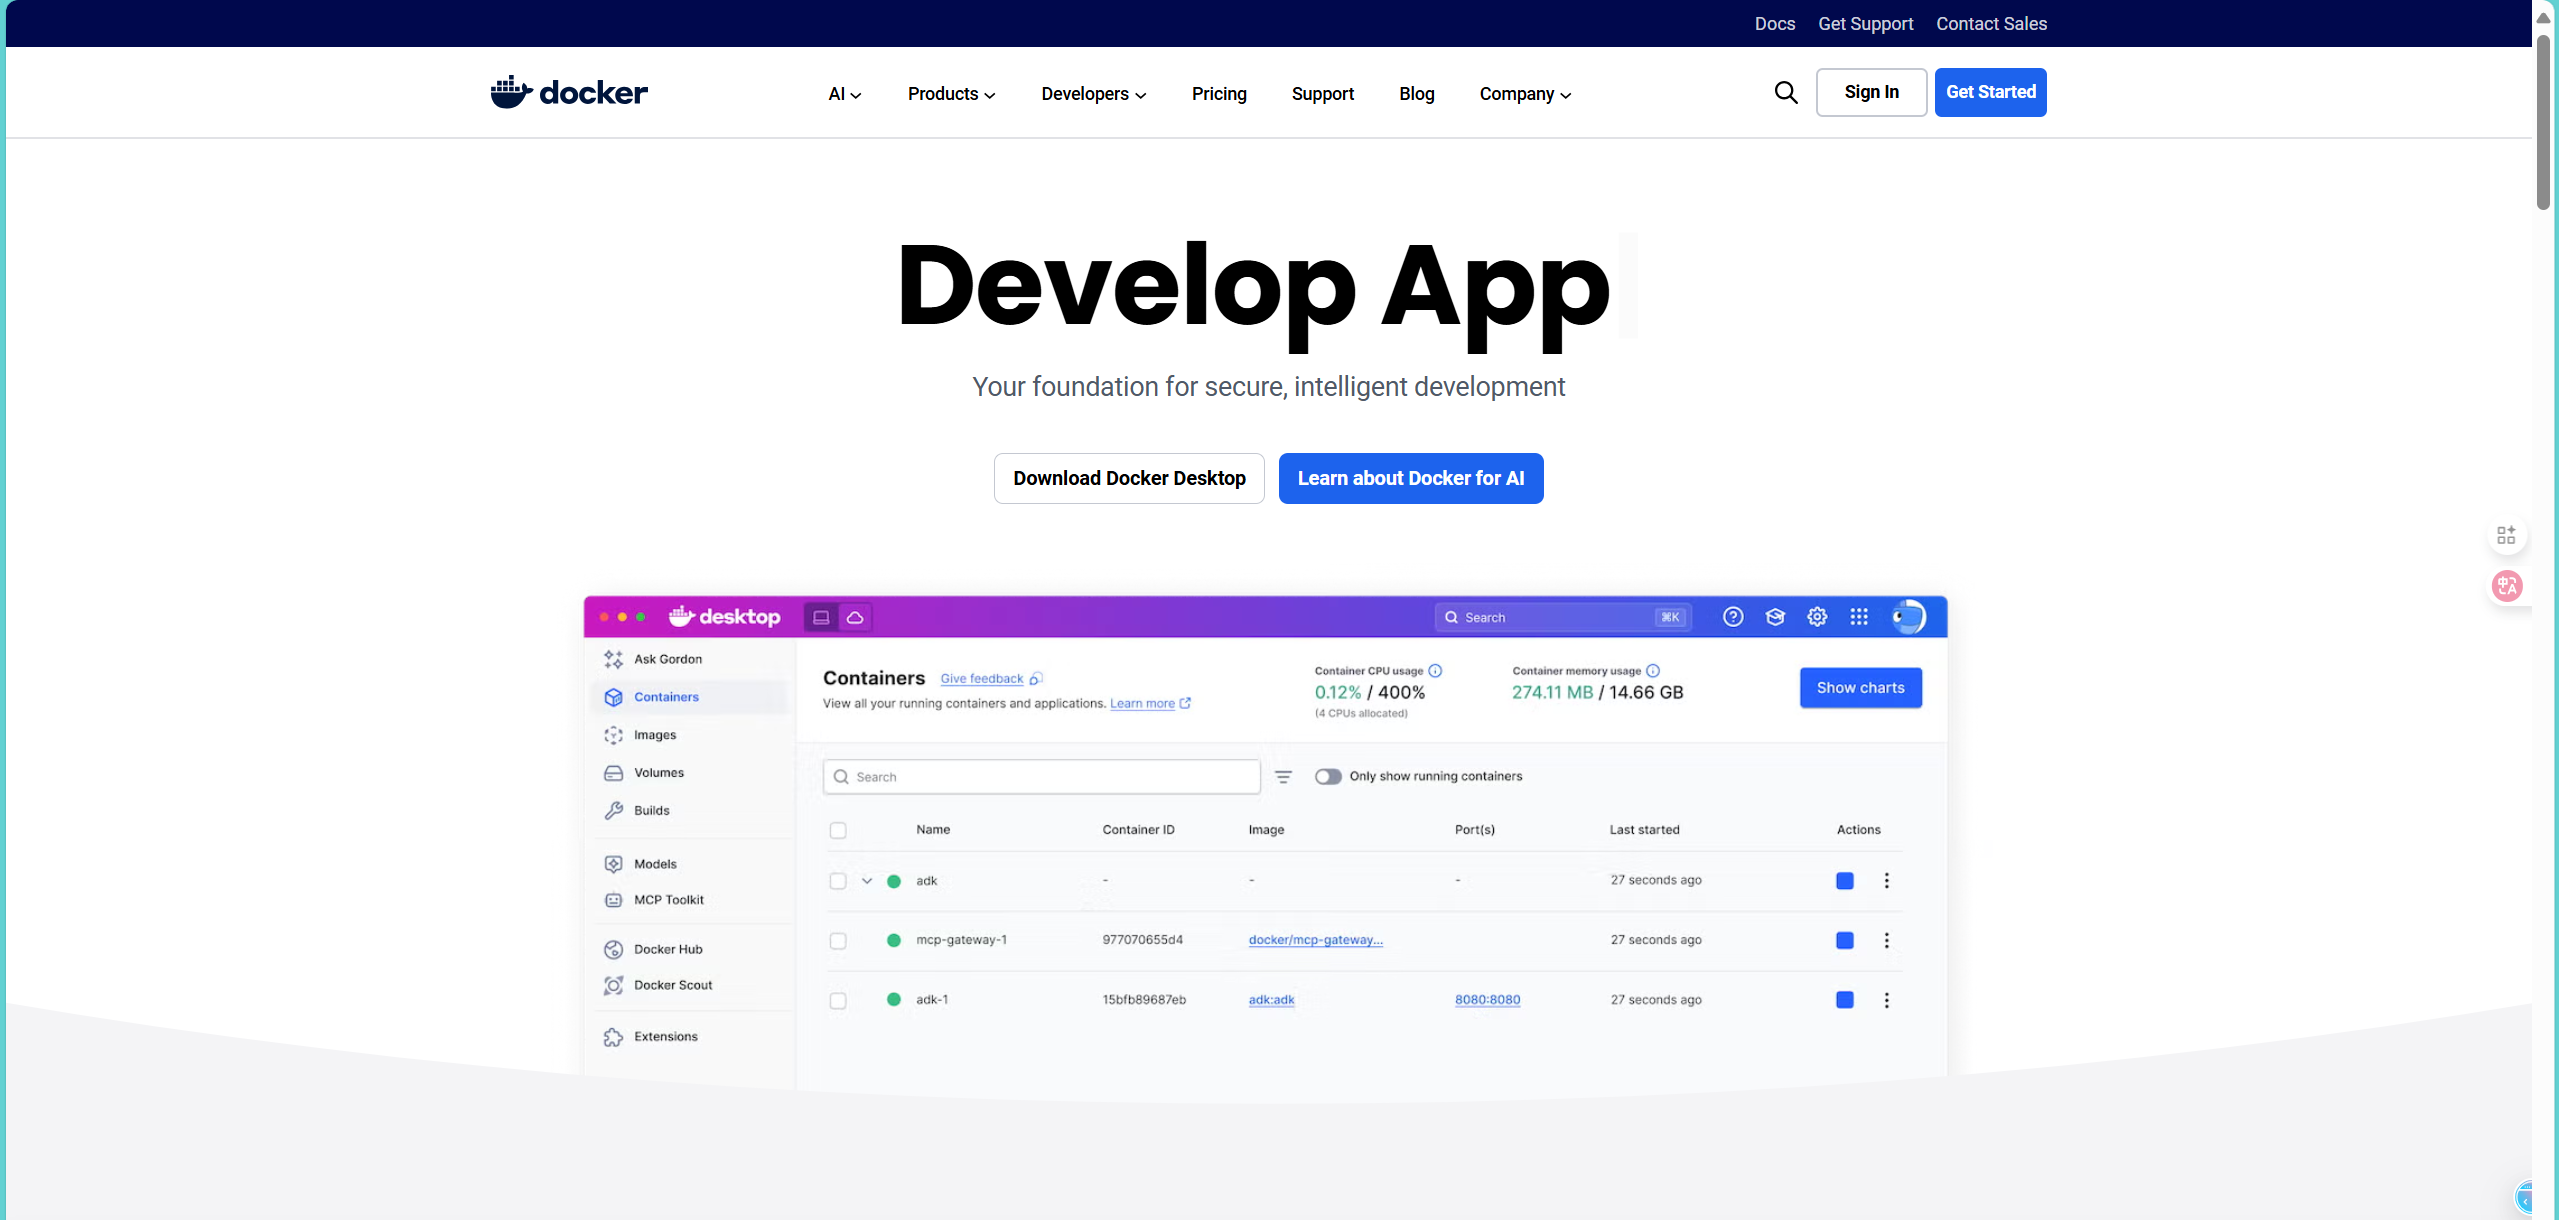The height and width of the screenshot is (1220, 2559).
Task: Open Contact Sales in the top bar
Action: 1991,24
